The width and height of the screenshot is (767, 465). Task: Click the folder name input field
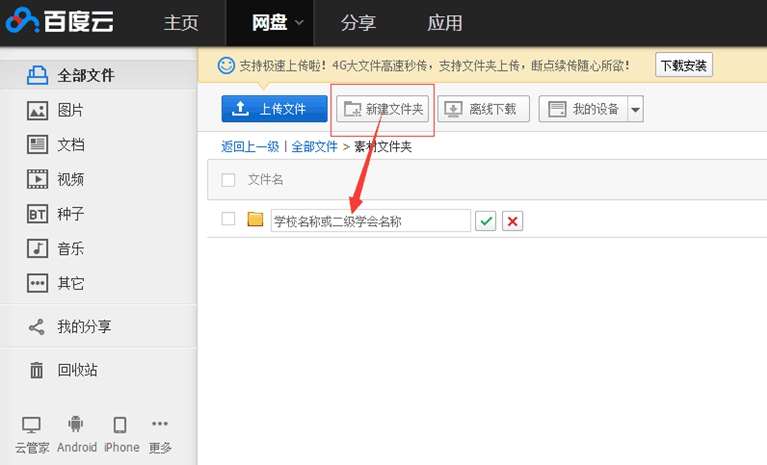370,221
